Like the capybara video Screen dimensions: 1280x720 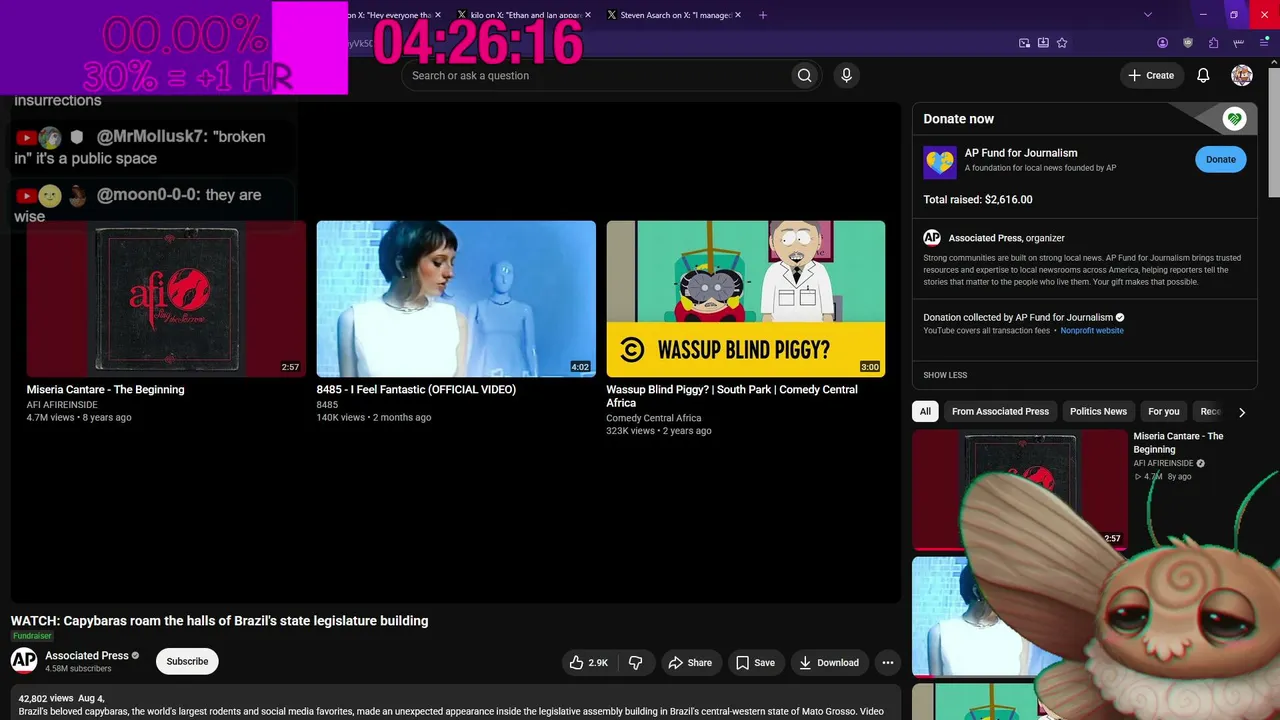tap(588, 662)
